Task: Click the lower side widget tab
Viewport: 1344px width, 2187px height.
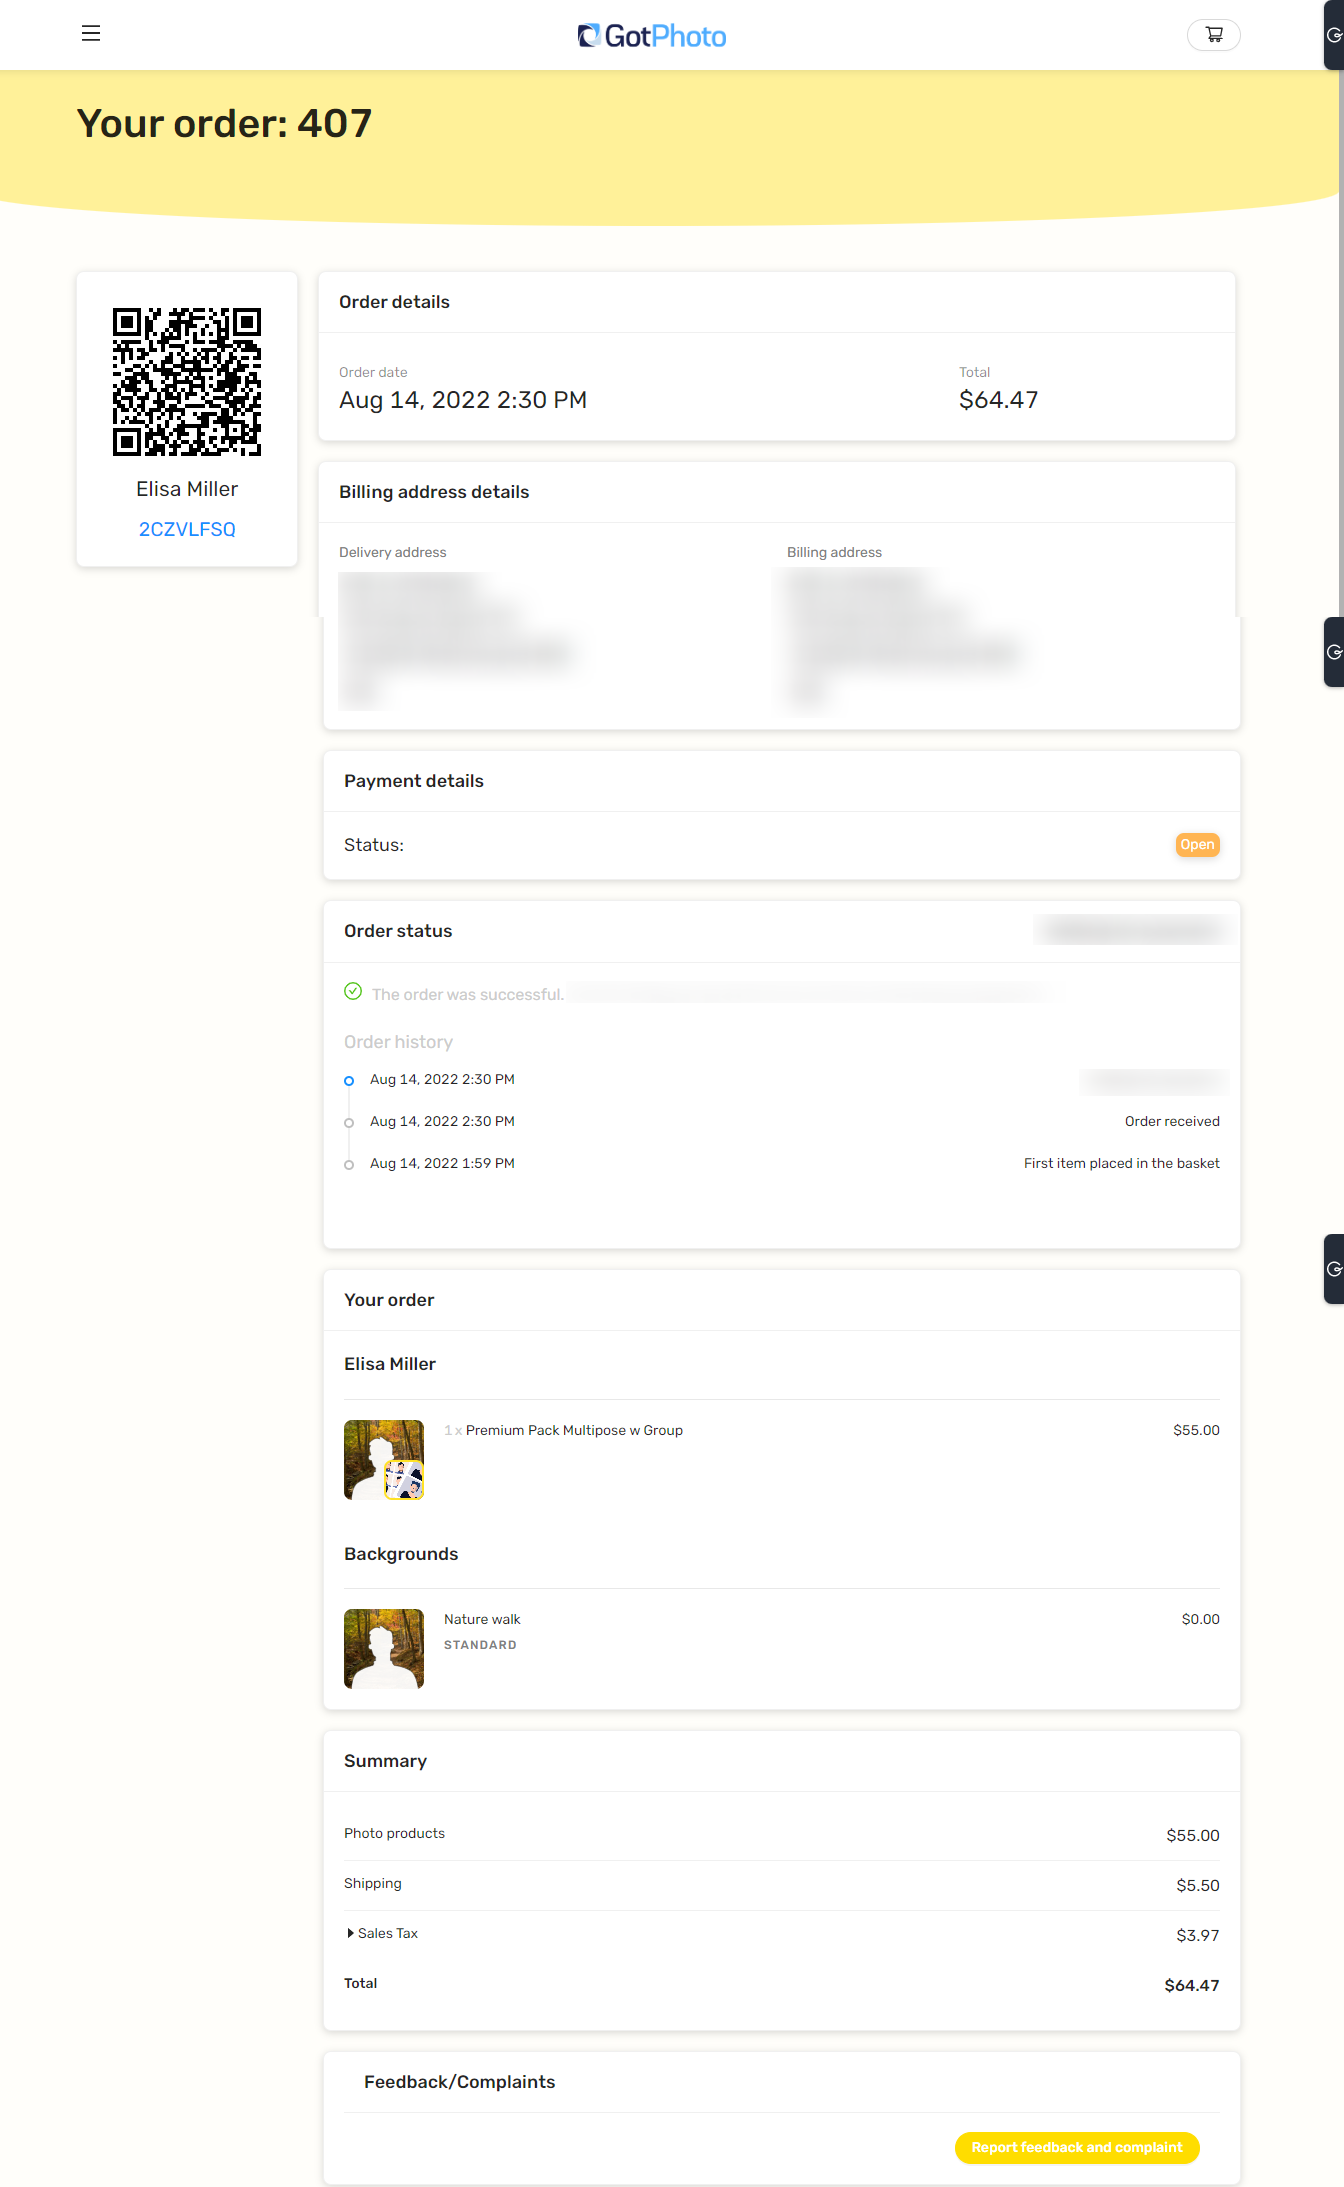Action: tap(1333, 1269)
